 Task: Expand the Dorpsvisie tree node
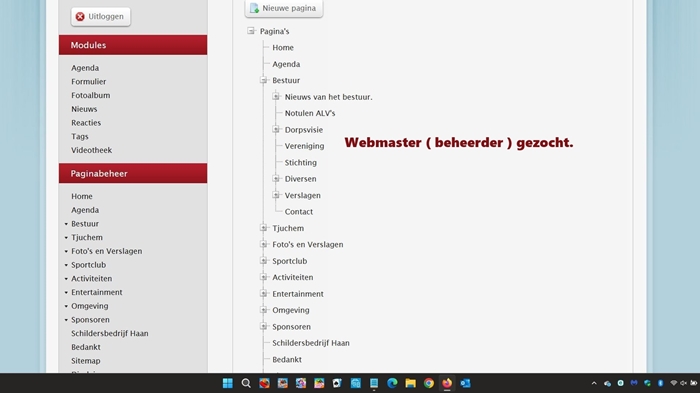[276, 130]
